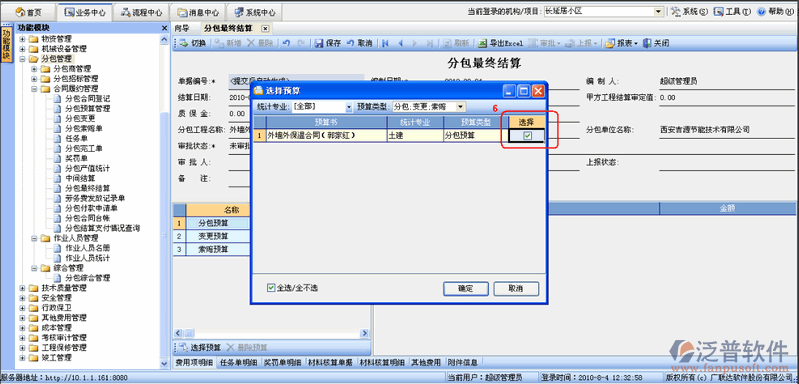
Task: Expand the 技术质量管理 node
Action: point(22,288)
